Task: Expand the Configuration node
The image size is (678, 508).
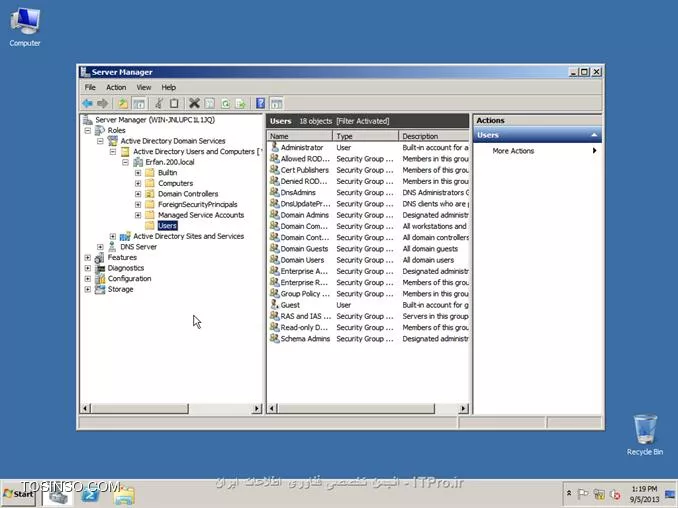Action: point(88,278)
